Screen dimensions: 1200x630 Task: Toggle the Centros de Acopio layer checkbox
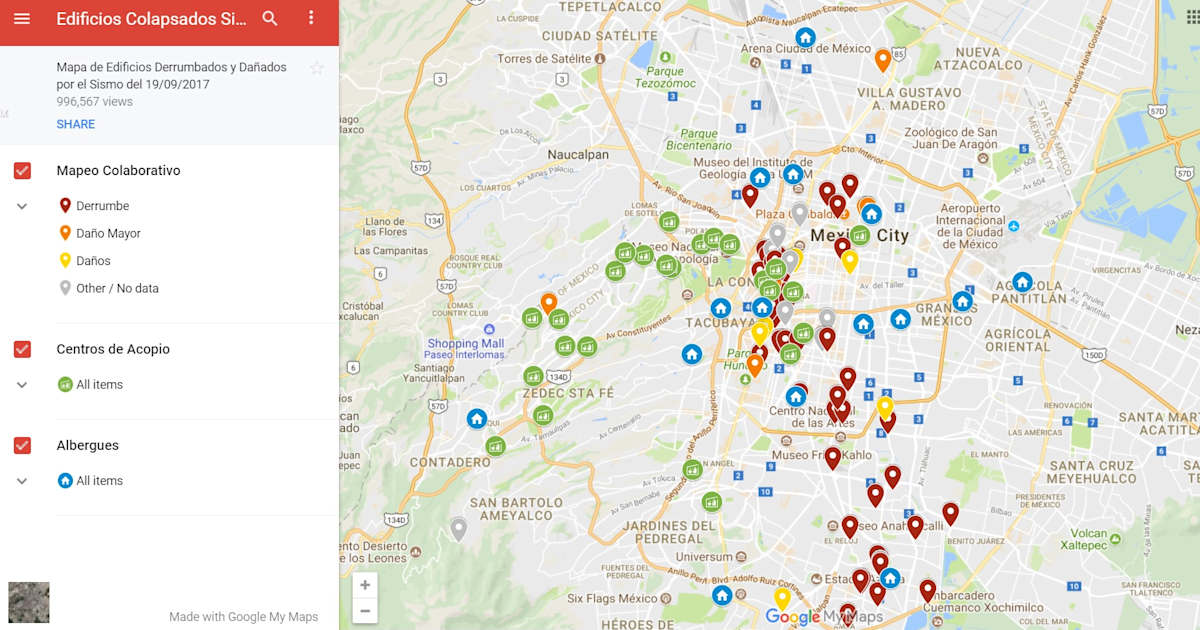(x=22, y=349)
